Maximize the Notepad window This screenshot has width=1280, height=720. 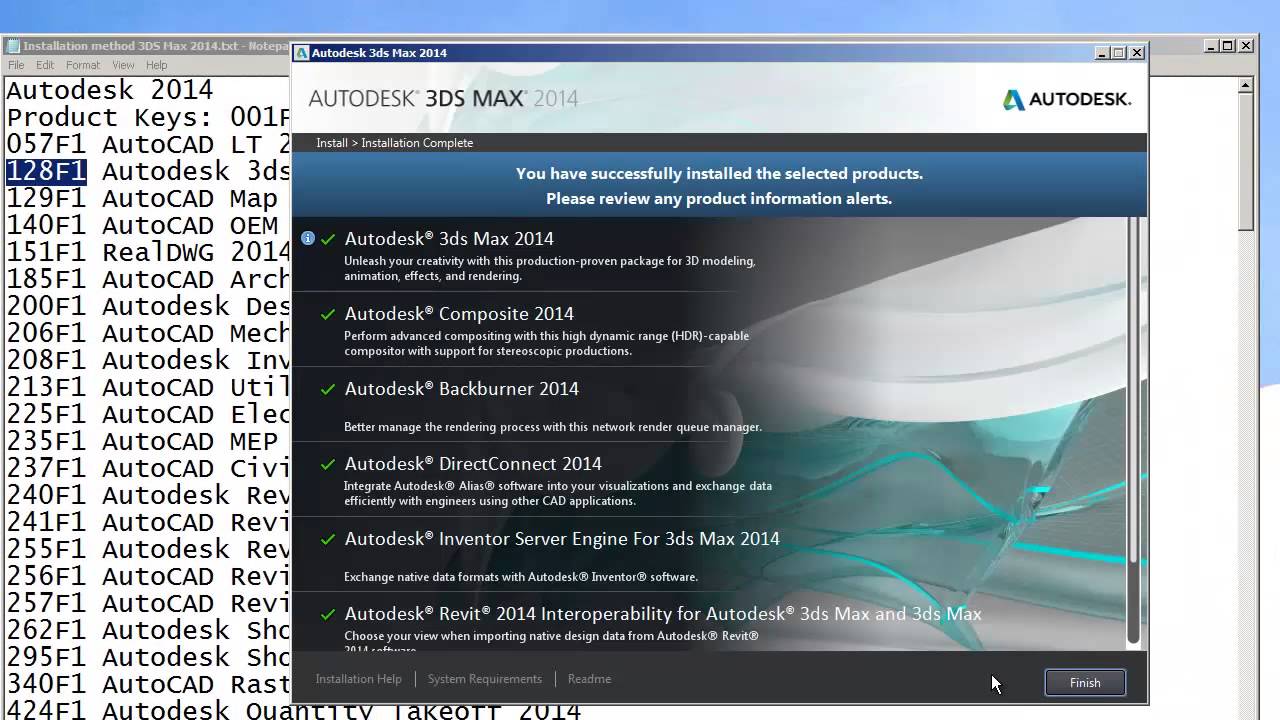(x=1229, y=45)
